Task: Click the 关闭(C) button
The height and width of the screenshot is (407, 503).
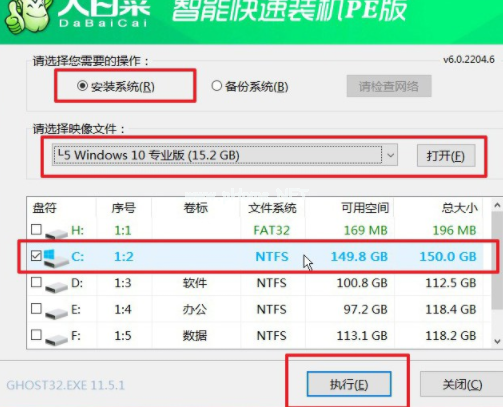Action: tap(462, 384)
